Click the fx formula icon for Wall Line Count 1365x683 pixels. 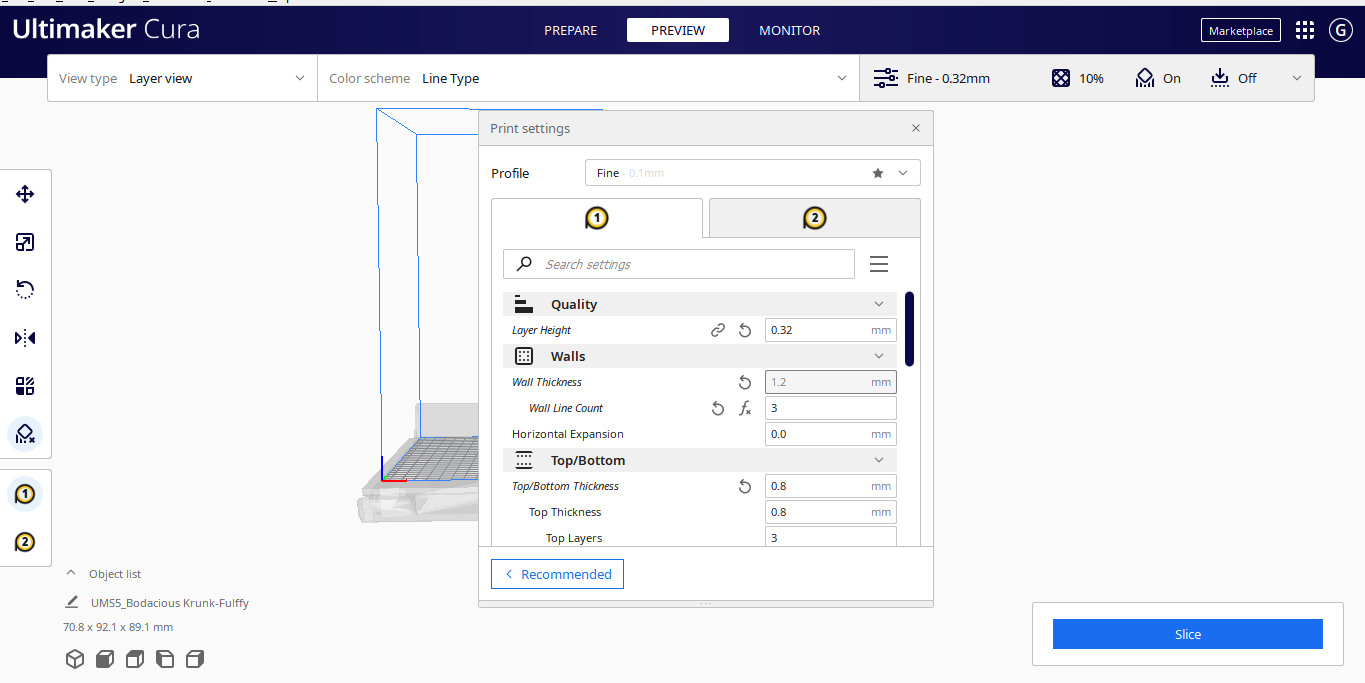tap(745, 408)
